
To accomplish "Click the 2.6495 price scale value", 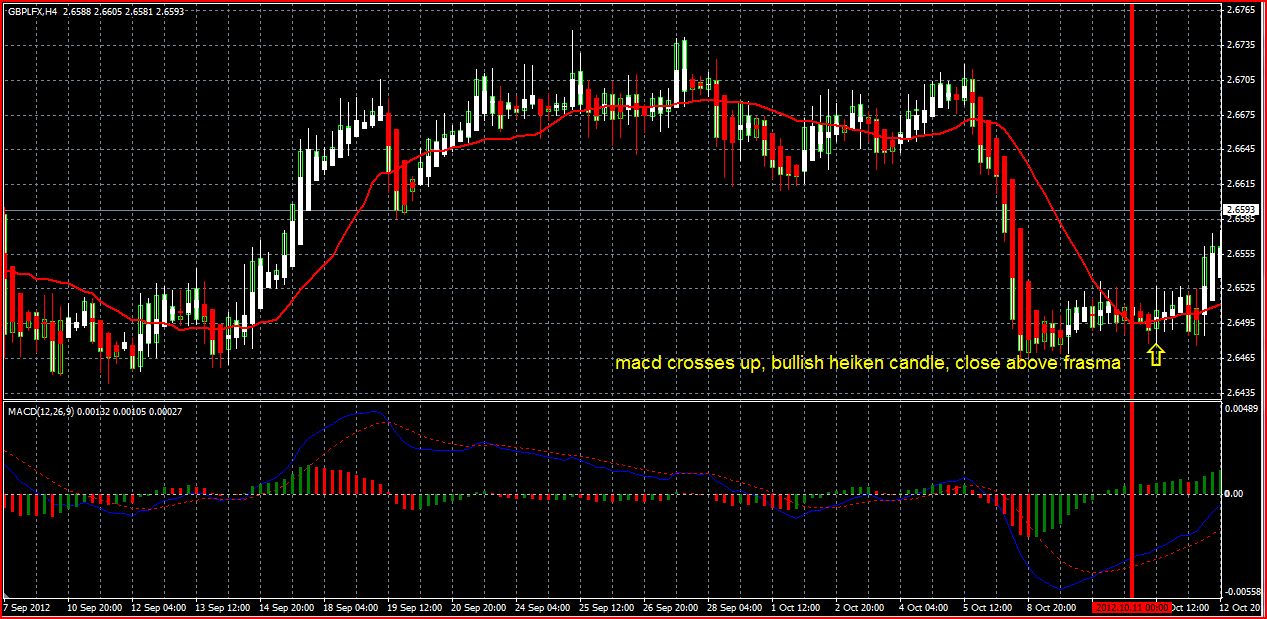I will pos(1242,323).
